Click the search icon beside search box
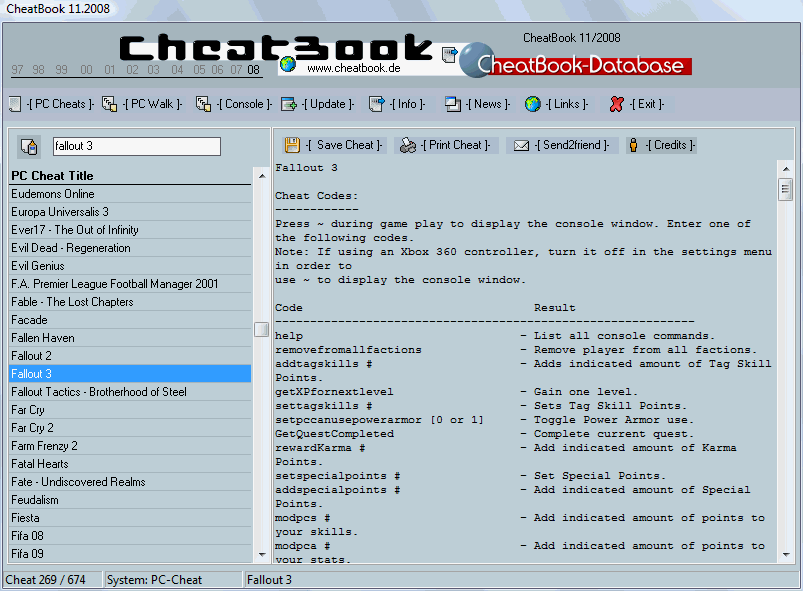Screen dimensions: 803x591 (29, 146)
